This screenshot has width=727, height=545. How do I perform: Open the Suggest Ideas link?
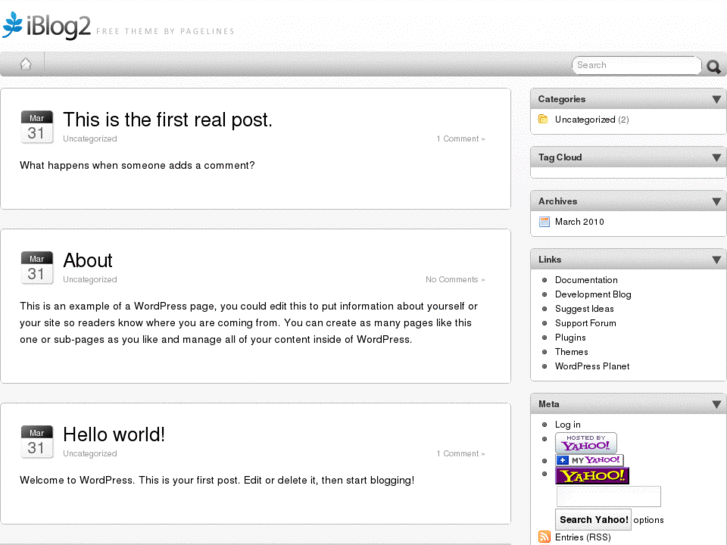(584, 309)
